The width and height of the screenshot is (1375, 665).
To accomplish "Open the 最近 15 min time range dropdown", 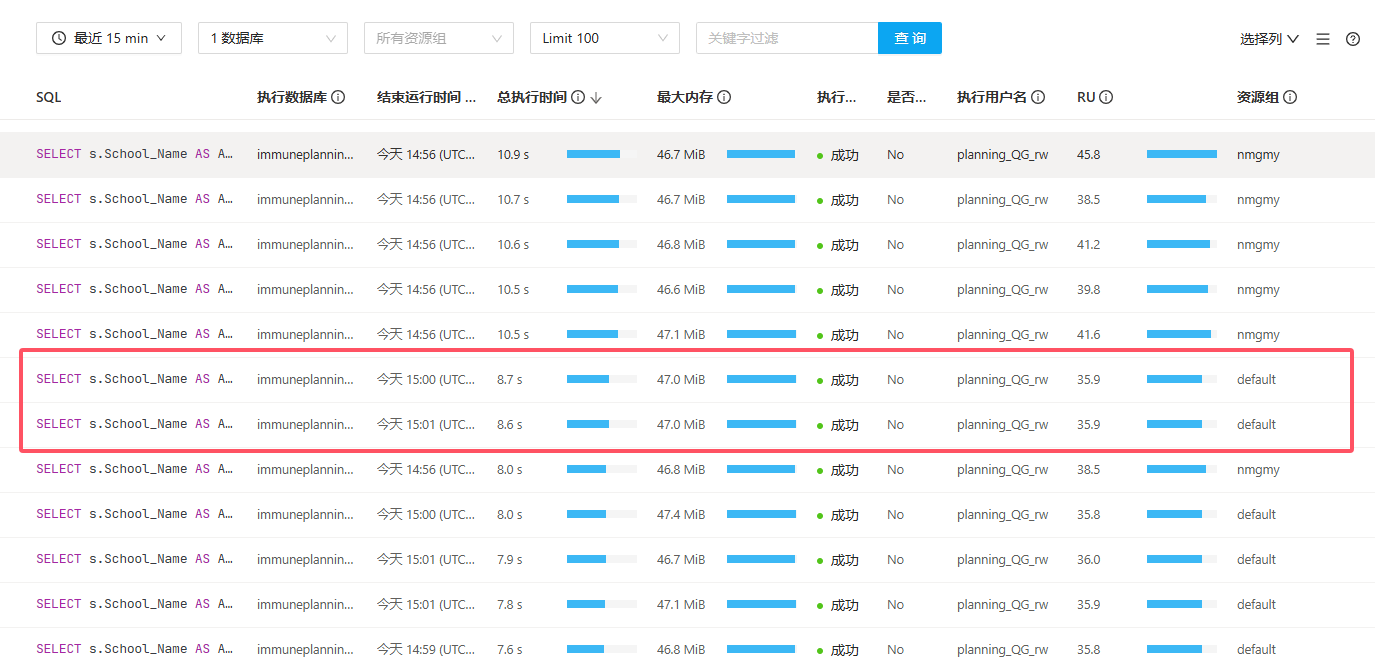I will tap(109, 38).
